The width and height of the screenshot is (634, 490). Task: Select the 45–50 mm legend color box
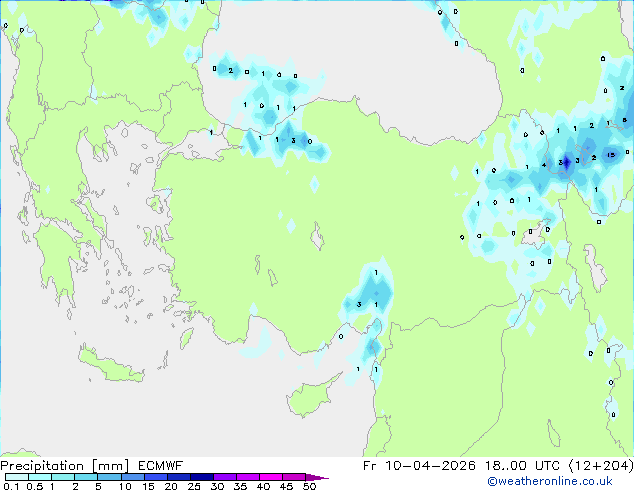point(294,477)
